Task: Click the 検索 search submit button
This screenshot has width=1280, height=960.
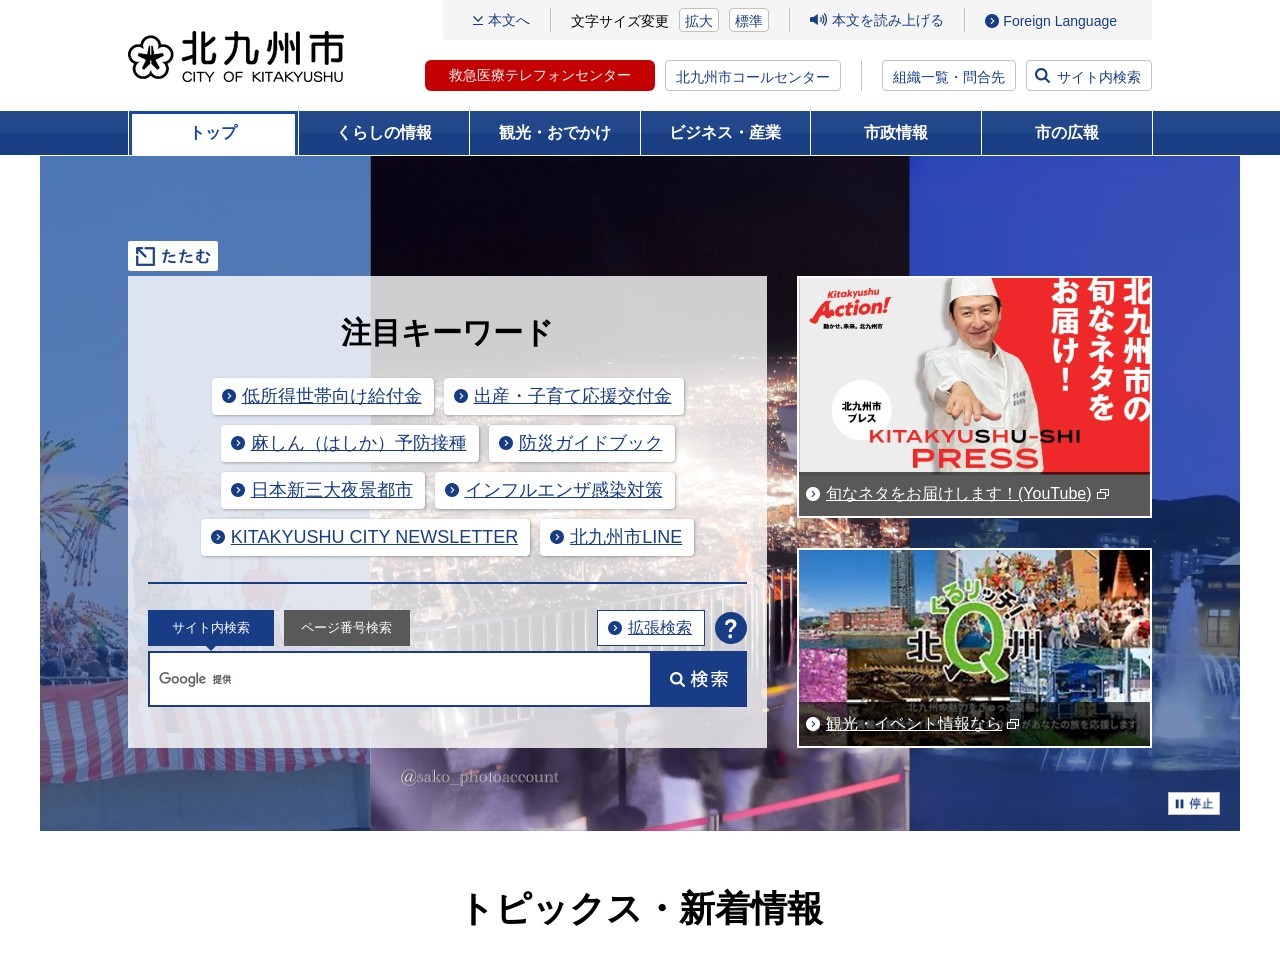Action: click(x=699, y=679)
